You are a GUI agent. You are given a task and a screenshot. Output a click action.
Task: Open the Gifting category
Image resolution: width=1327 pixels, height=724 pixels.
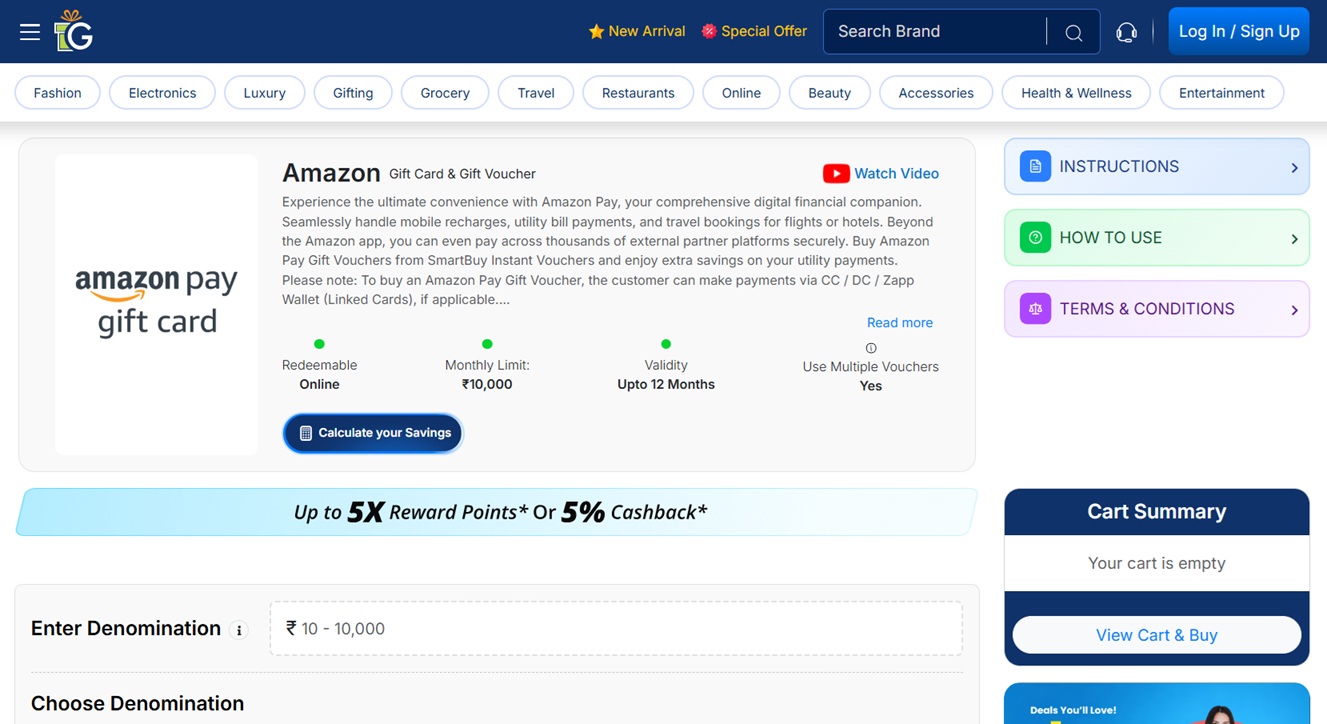[353, 93]
